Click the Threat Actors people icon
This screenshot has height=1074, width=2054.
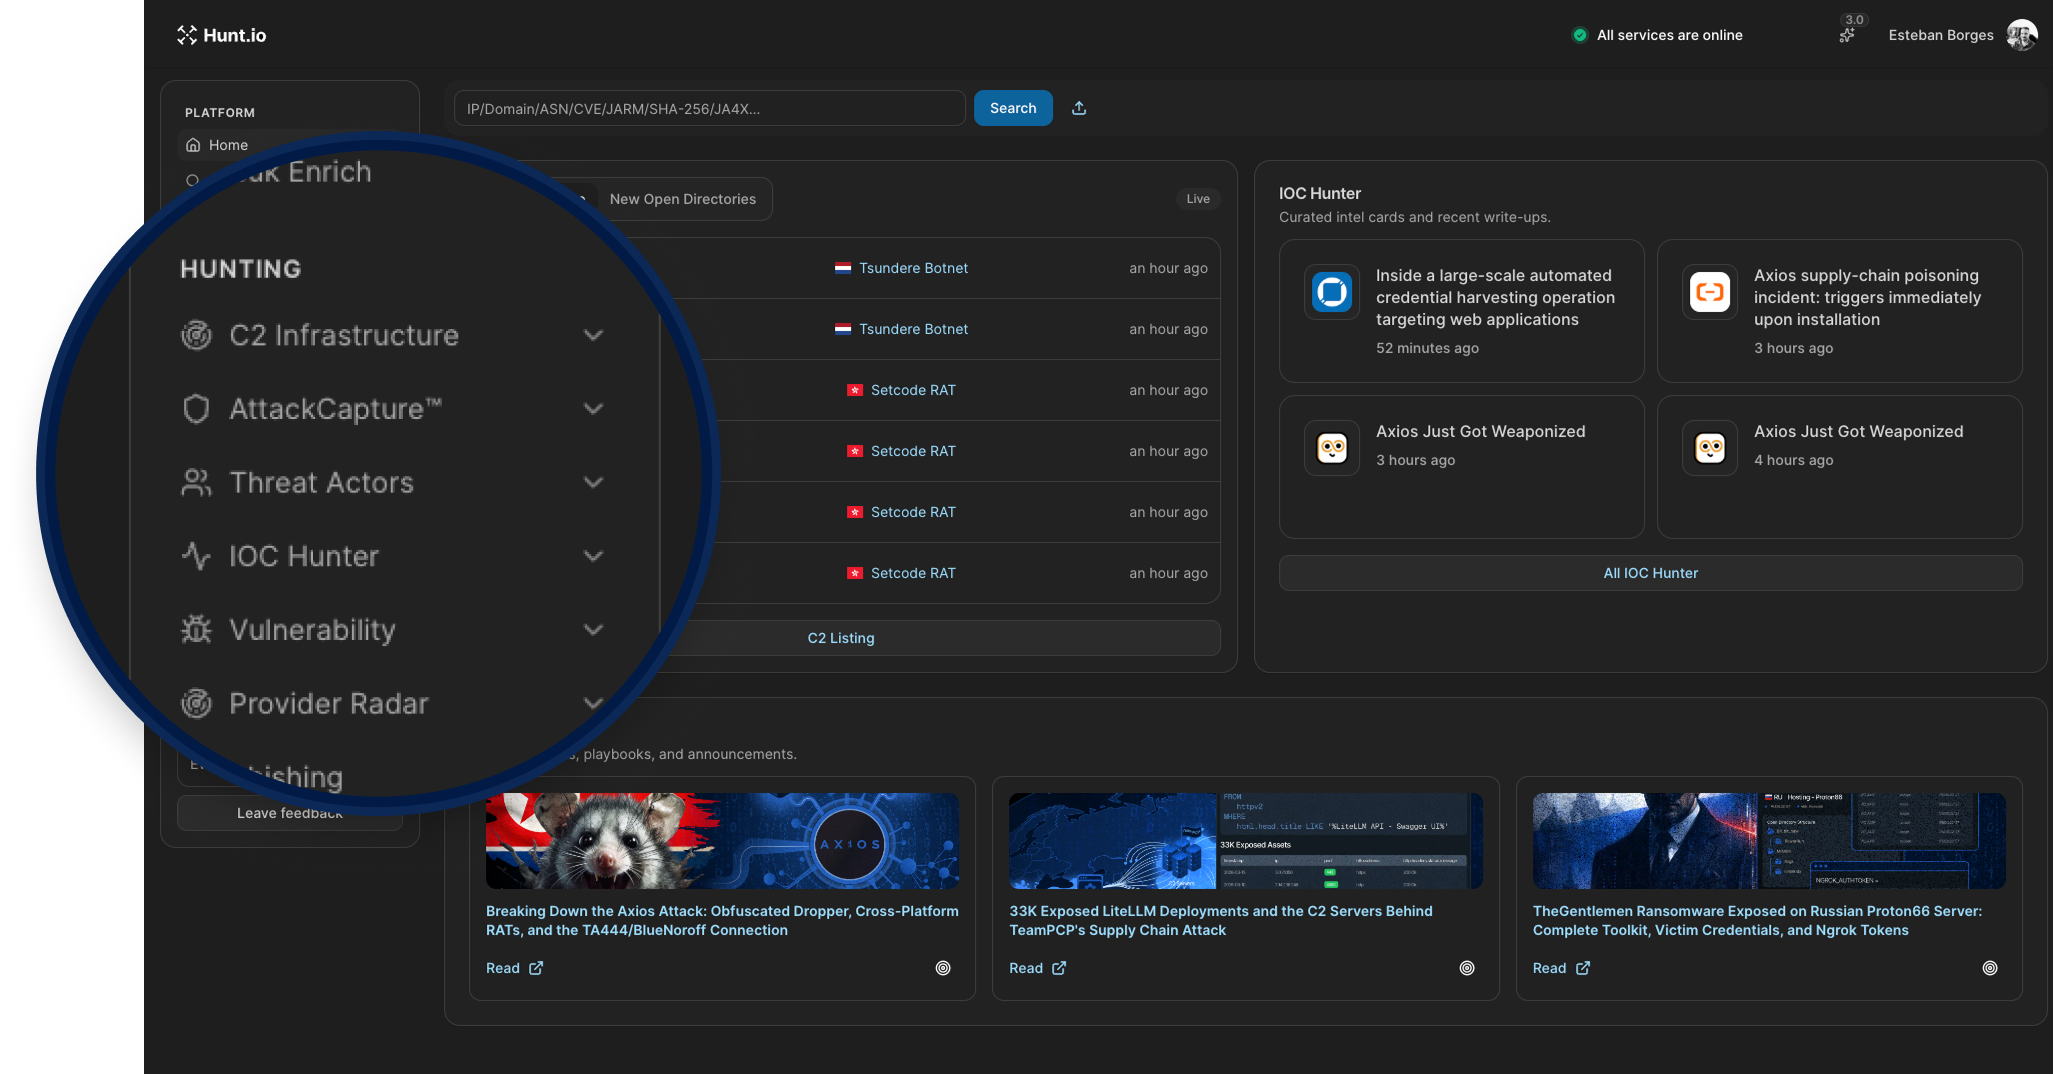tap(196, 483)
